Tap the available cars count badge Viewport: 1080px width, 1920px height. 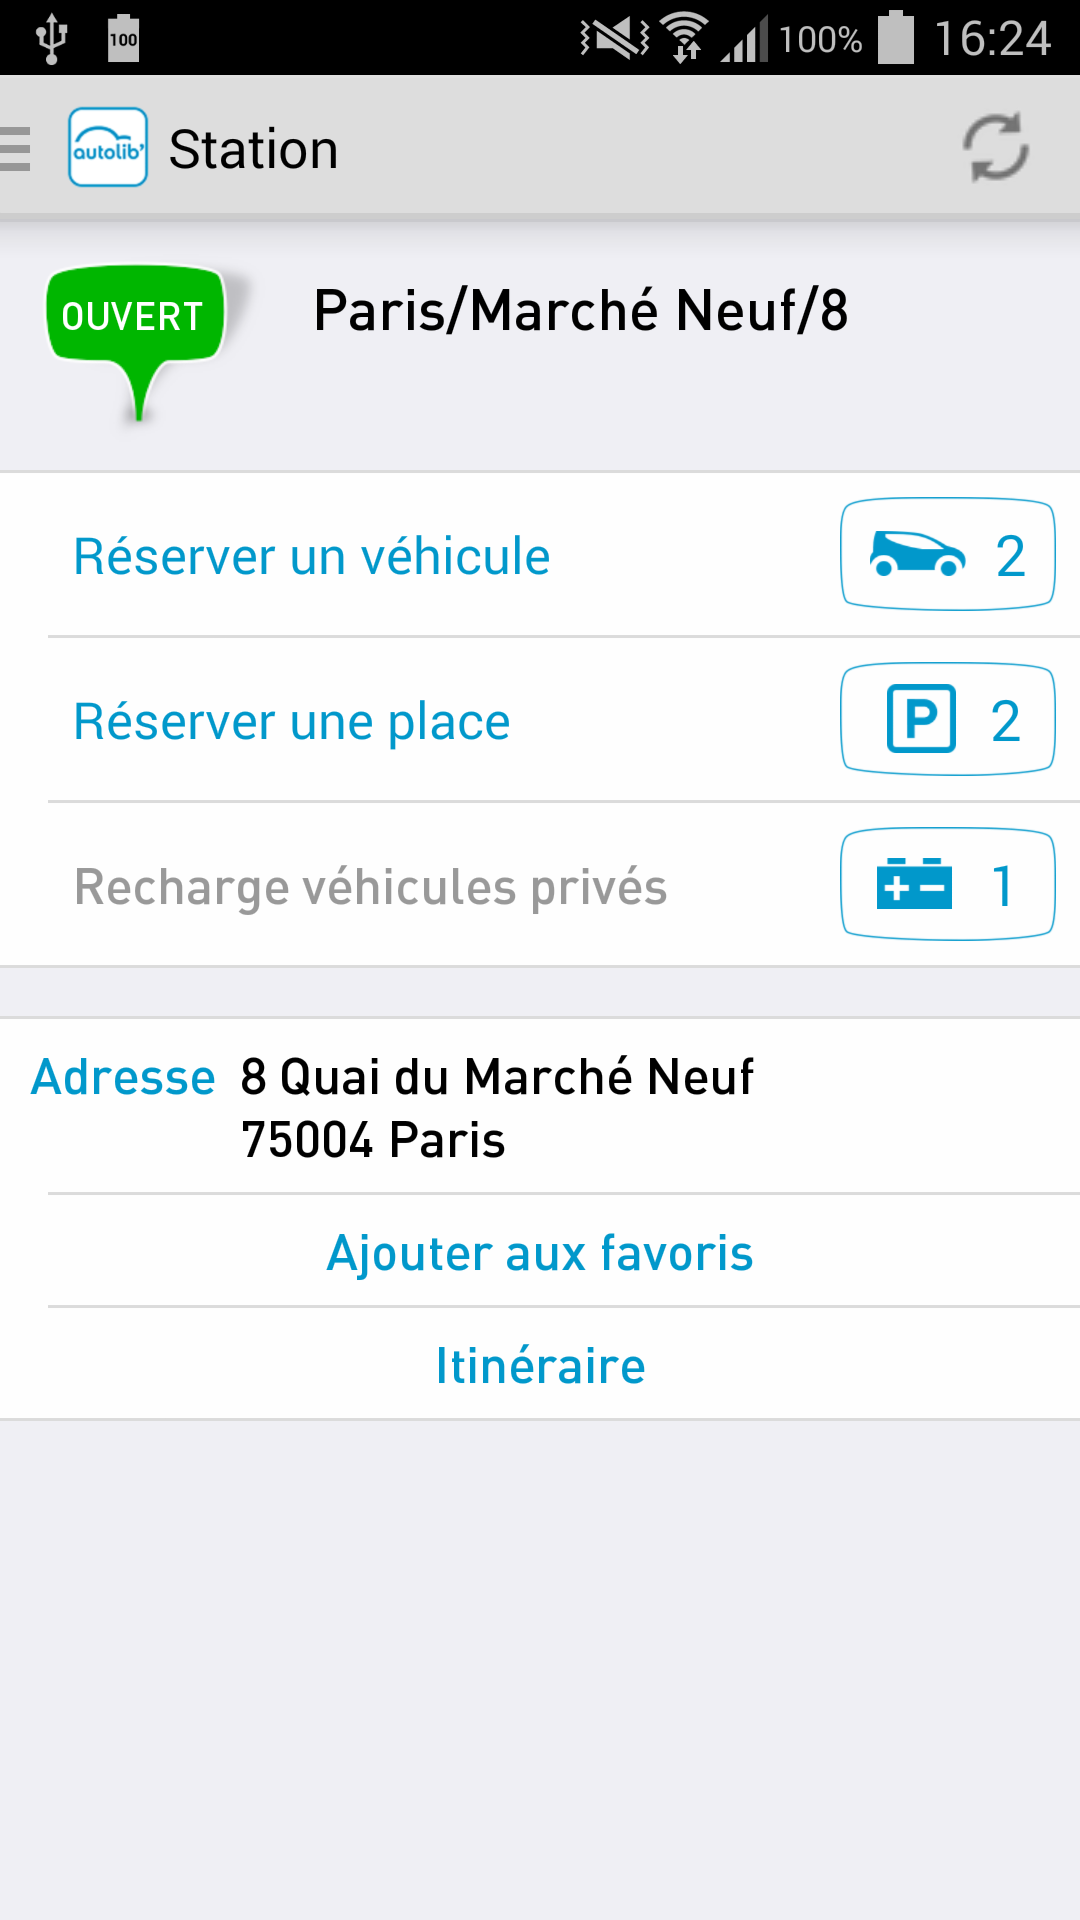(948, 554)
